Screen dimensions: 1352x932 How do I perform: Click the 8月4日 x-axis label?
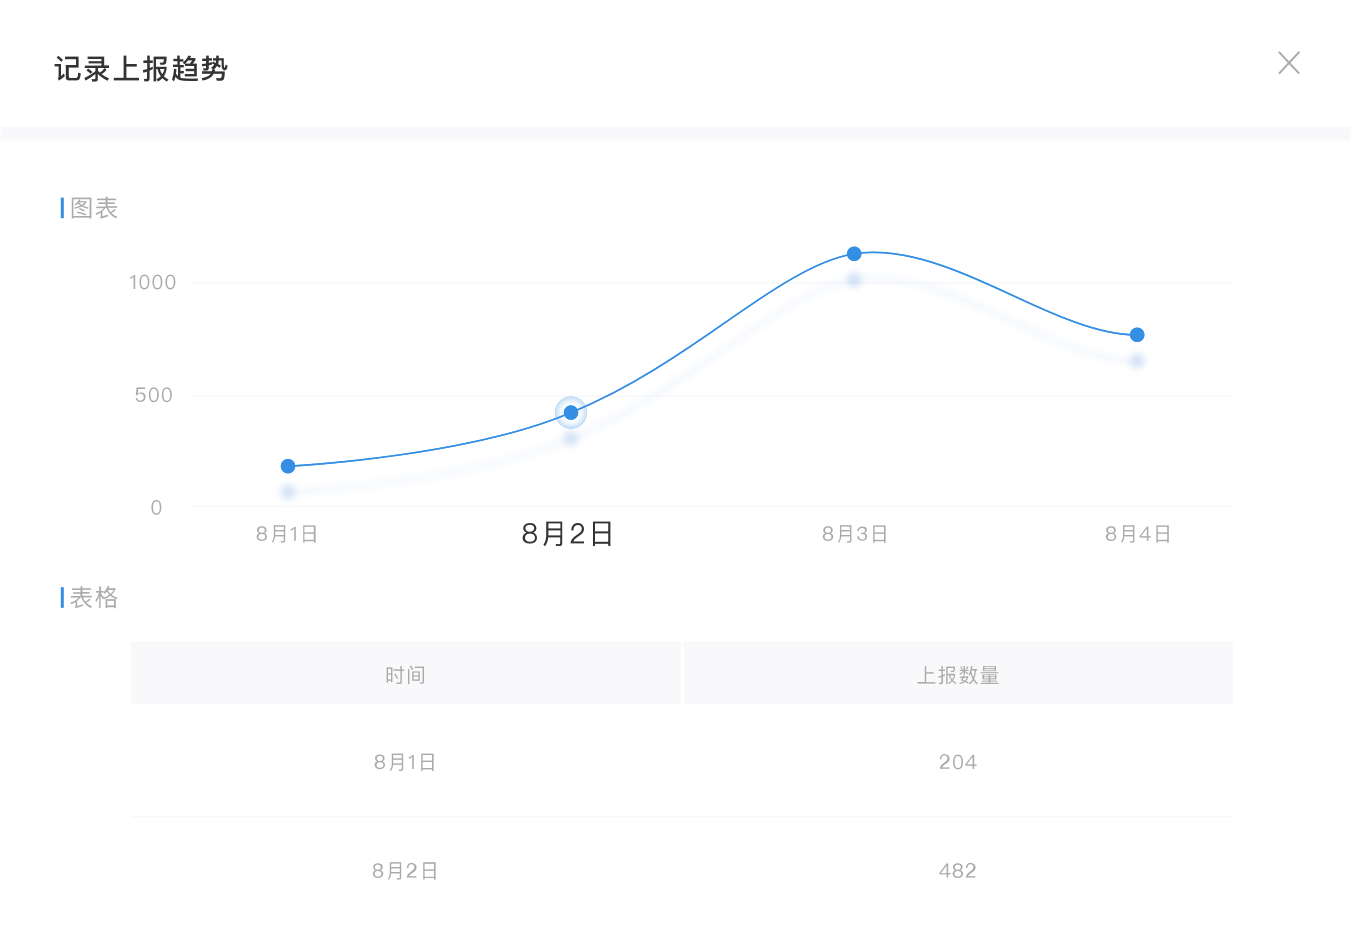(1138, 534)
